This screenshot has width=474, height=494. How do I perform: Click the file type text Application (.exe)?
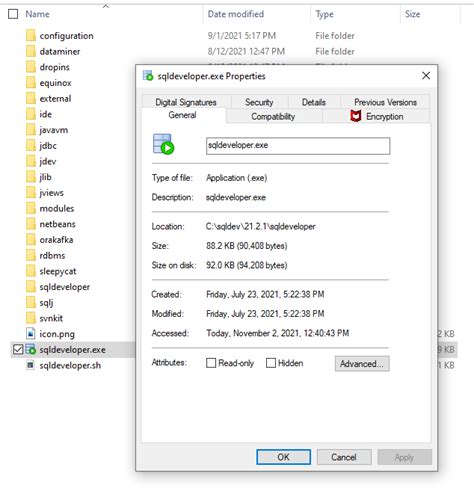pyautogui.click(x=237, y=178)
